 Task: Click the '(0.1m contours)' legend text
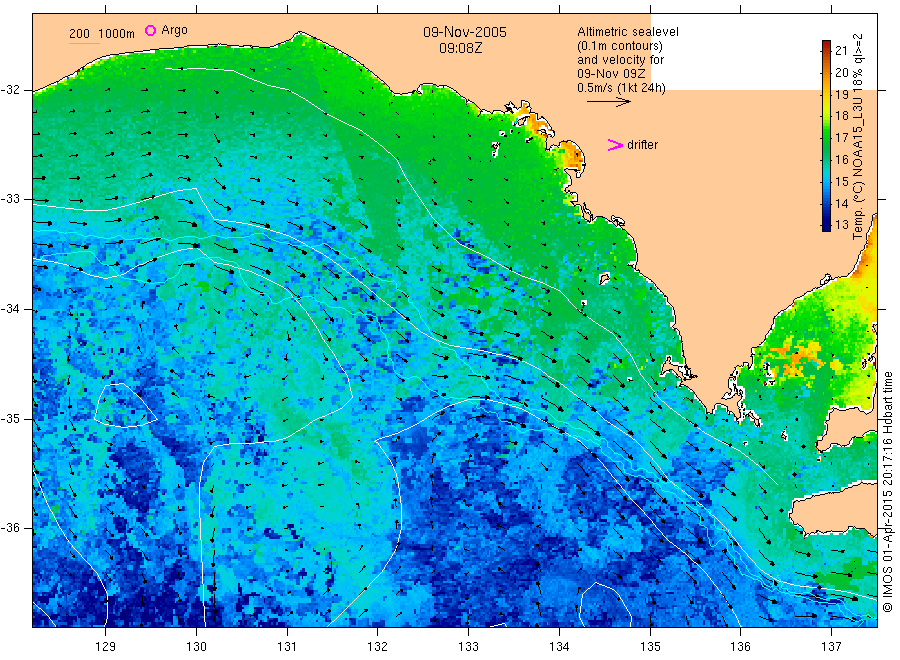pos(619,46)
